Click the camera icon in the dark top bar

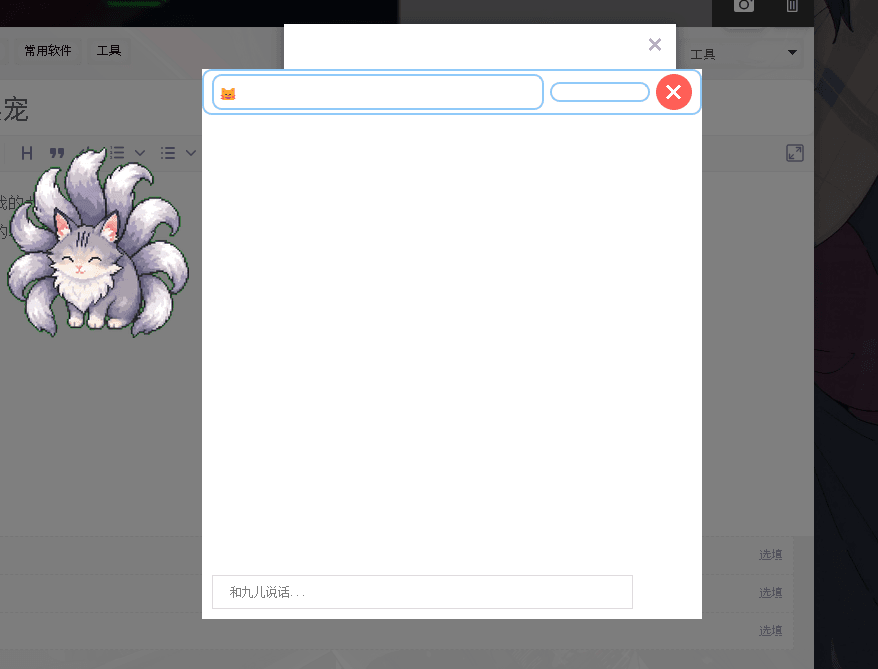click(744, 6)
